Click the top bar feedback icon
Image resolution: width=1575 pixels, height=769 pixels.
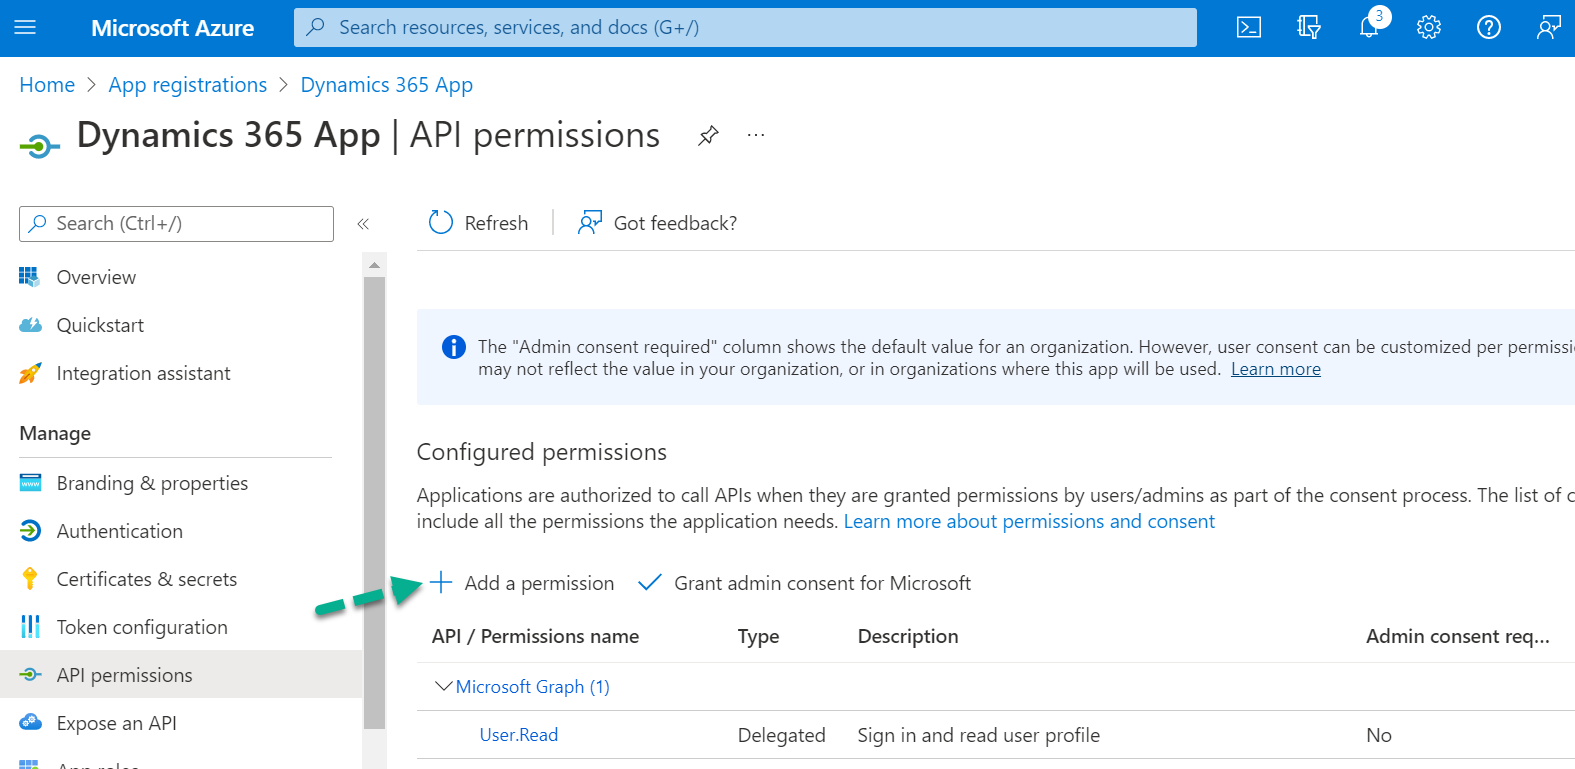tap(1549, 27)
